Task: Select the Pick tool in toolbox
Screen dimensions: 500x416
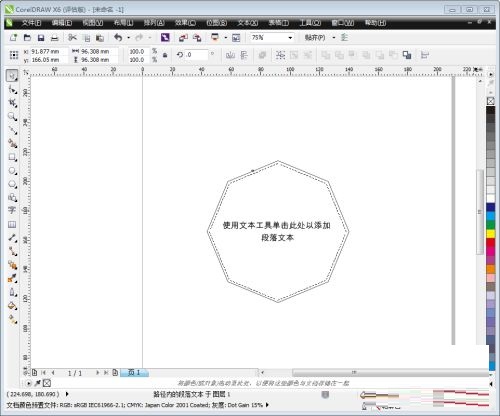Action: (12, 76)
